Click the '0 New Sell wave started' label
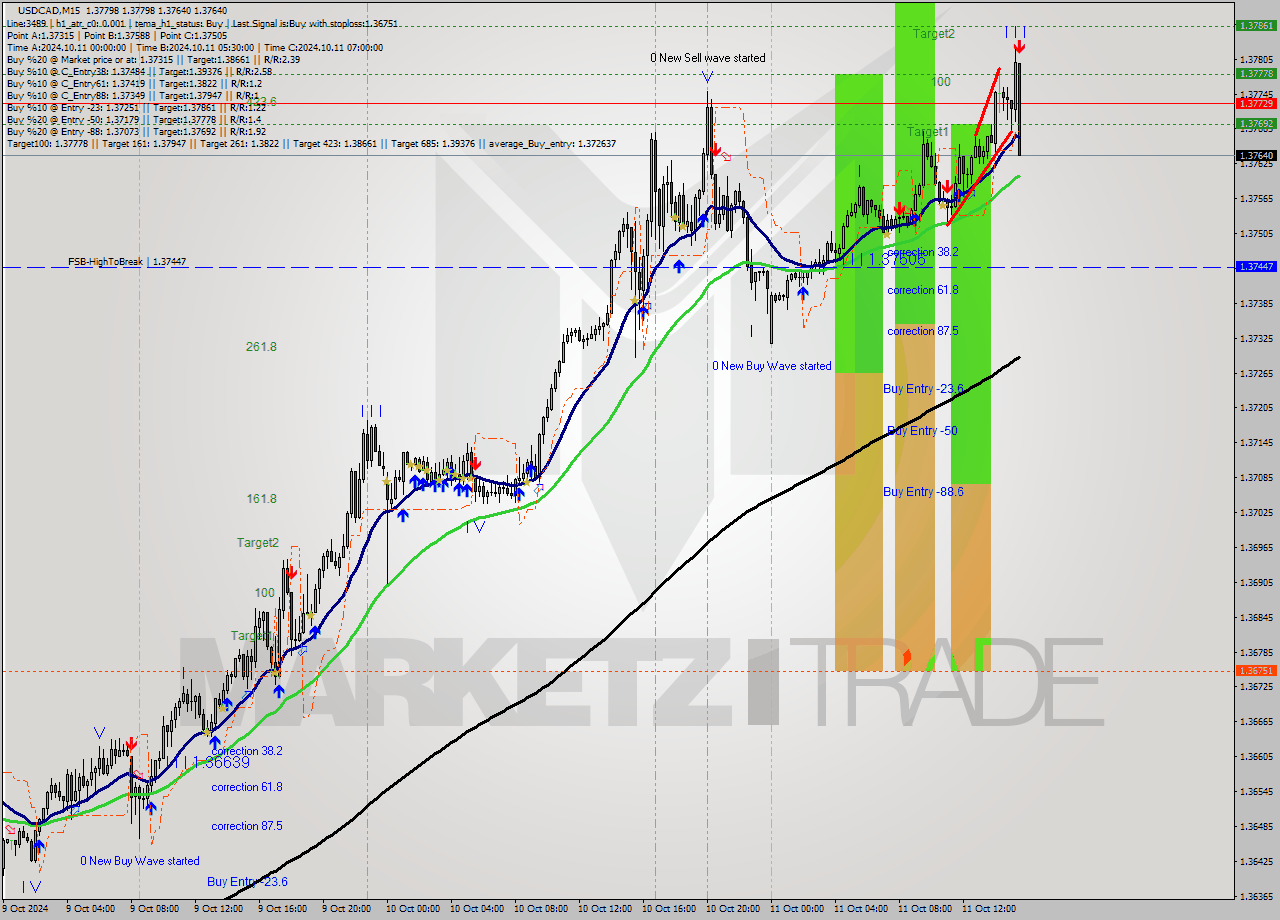This screenshot has height=920, width=1280. point(707,58)
